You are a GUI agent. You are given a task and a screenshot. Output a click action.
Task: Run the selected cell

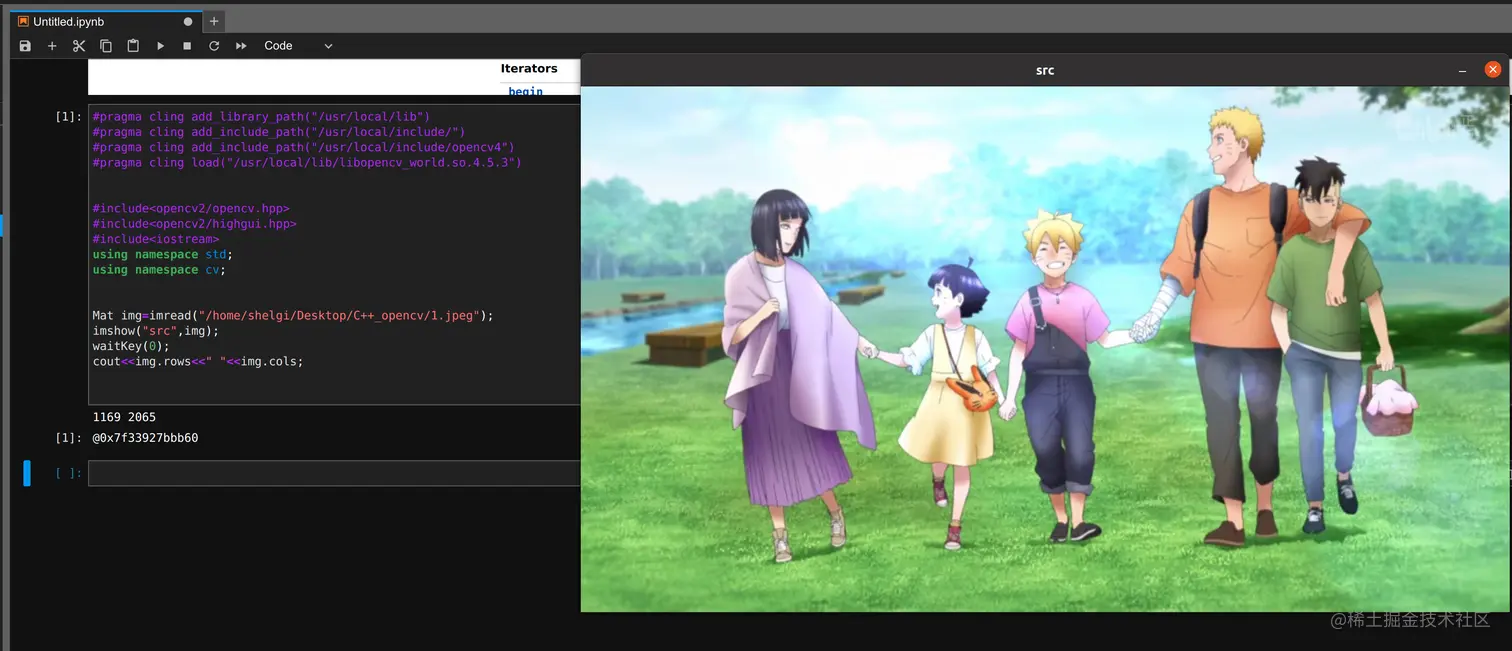click(x=160, y=46)
